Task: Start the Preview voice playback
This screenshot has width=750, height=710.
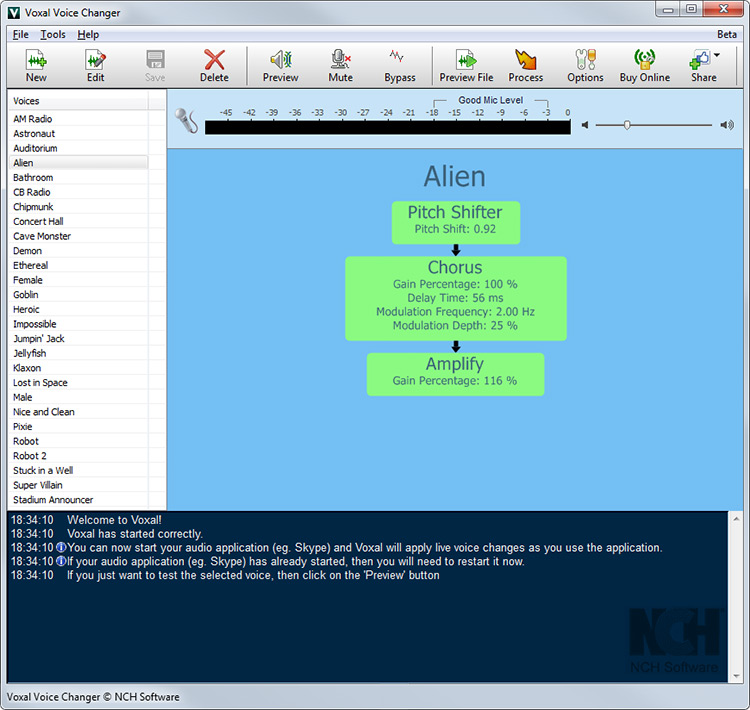Action: 280,66
